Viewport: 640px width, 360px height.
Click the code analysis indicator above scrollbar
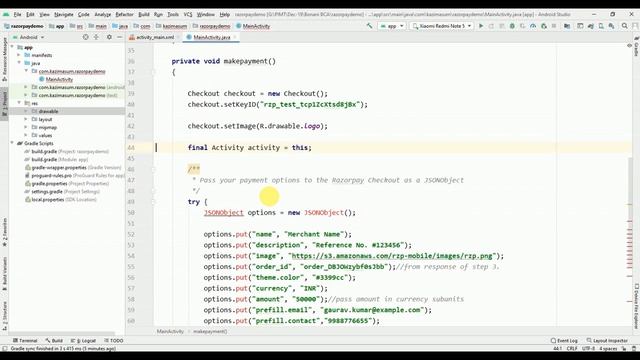(629, 46)
